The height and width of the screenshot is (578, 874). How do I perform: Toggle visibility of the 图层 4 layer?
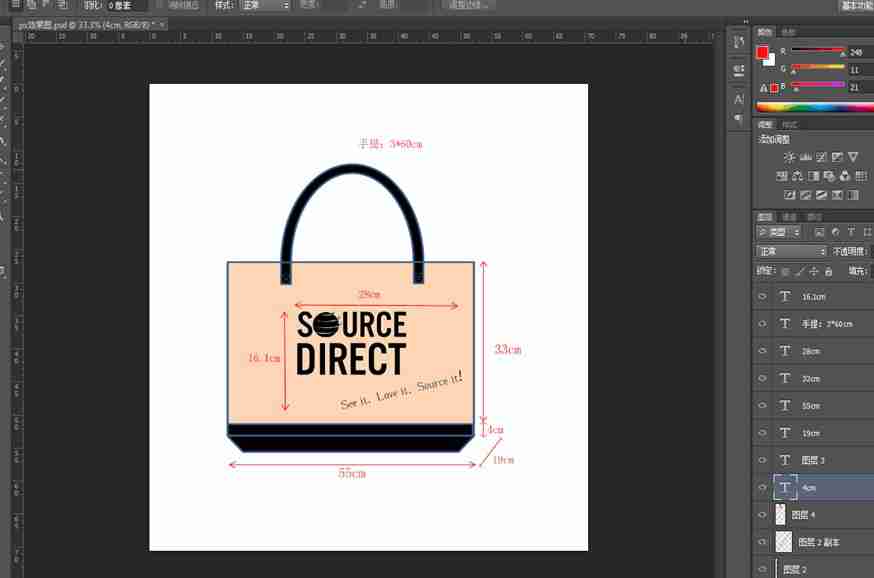point(763,515)
